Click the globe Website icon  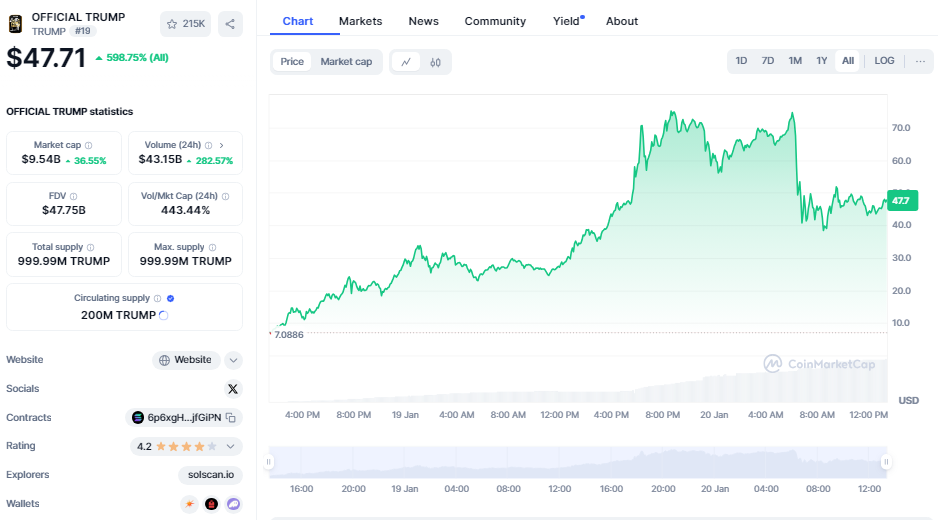165,360
